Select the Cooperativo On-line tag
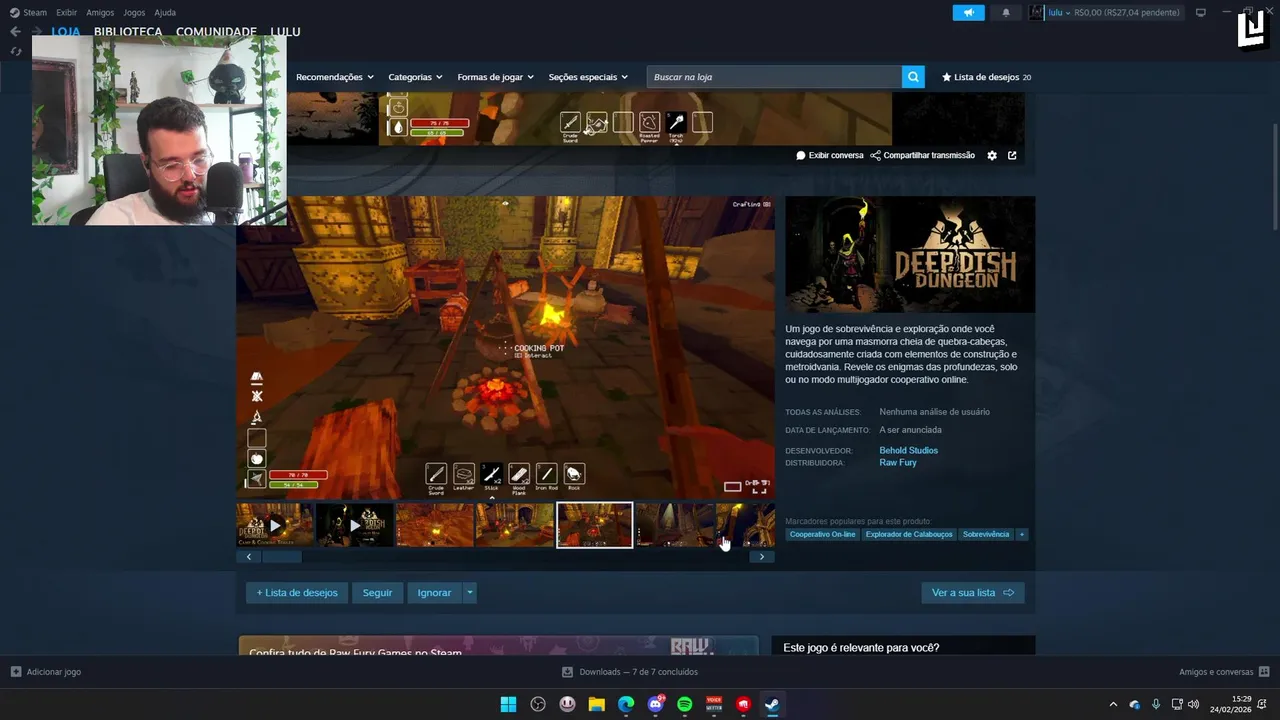Screen dimensions: 1280x720 pyautogui.click(x=822, y=534)
